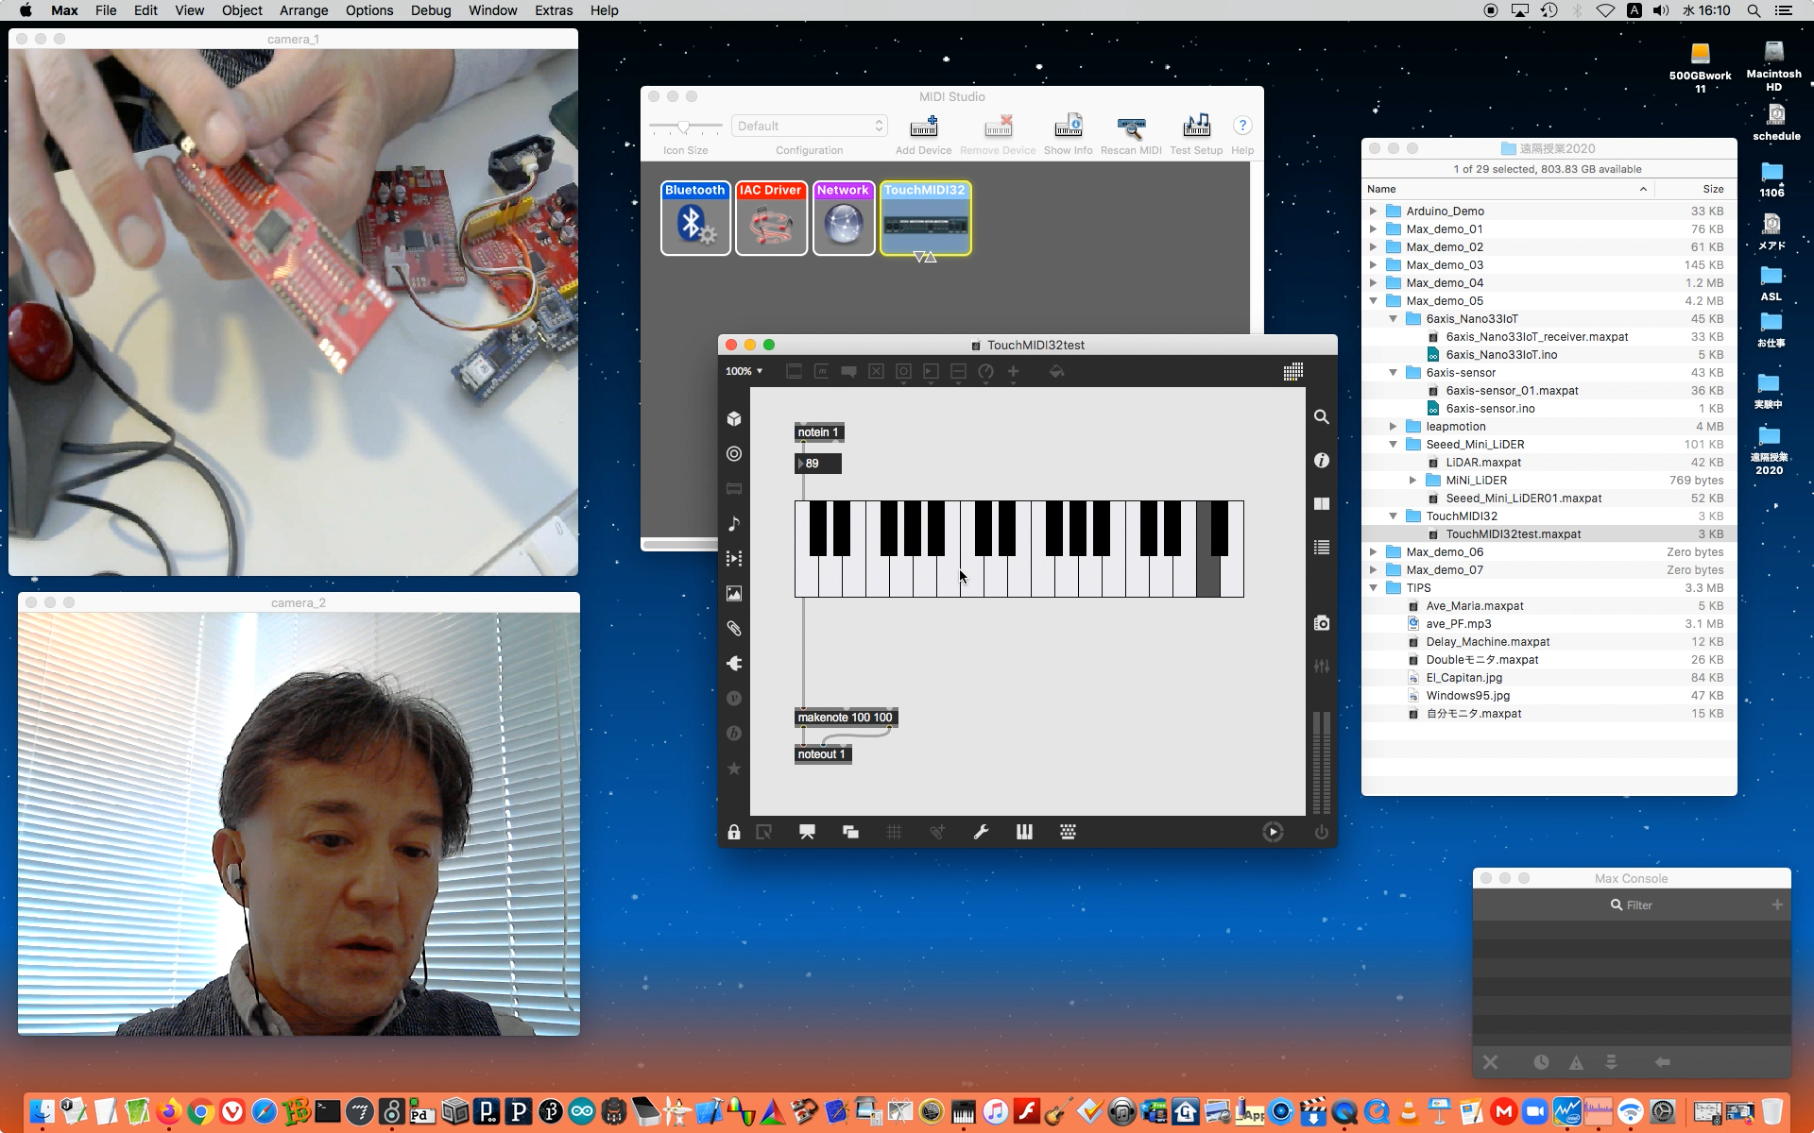
Task: Click Rescan MIDI in the MIDI Studio toolbar
Action: point(1130,127)
